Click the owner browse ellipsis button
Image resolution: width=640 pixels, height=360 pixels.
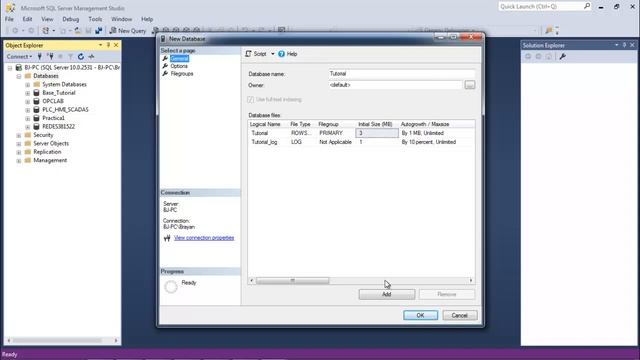[470, 85]
